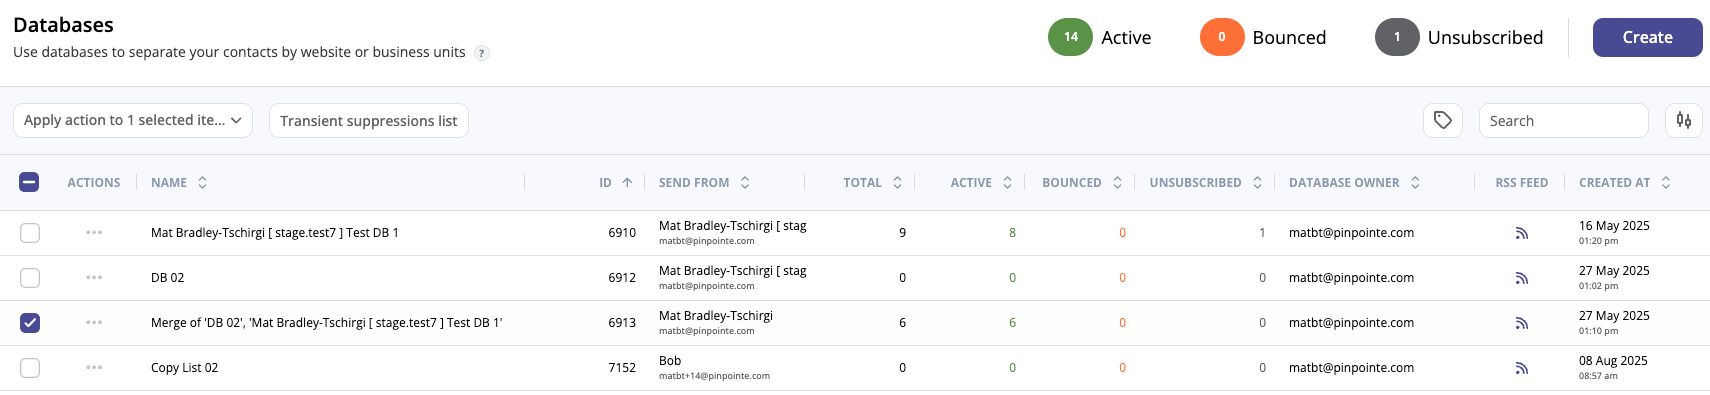Click ID 6912 cell
Image resolution: width=1710 pixels, height=395 pixels.
click(622, 278)
